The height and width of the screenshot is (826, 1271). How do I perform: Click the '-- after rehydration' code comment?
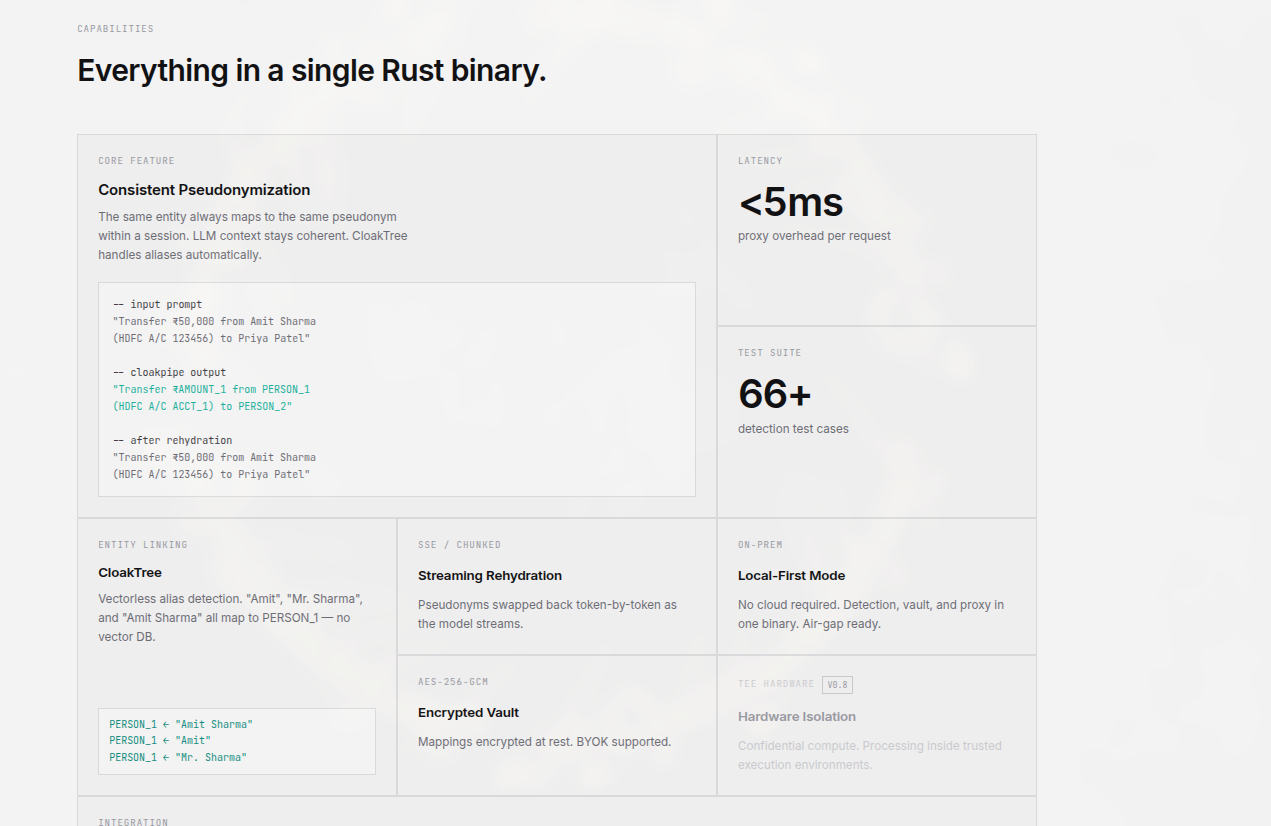click(172, 441)
